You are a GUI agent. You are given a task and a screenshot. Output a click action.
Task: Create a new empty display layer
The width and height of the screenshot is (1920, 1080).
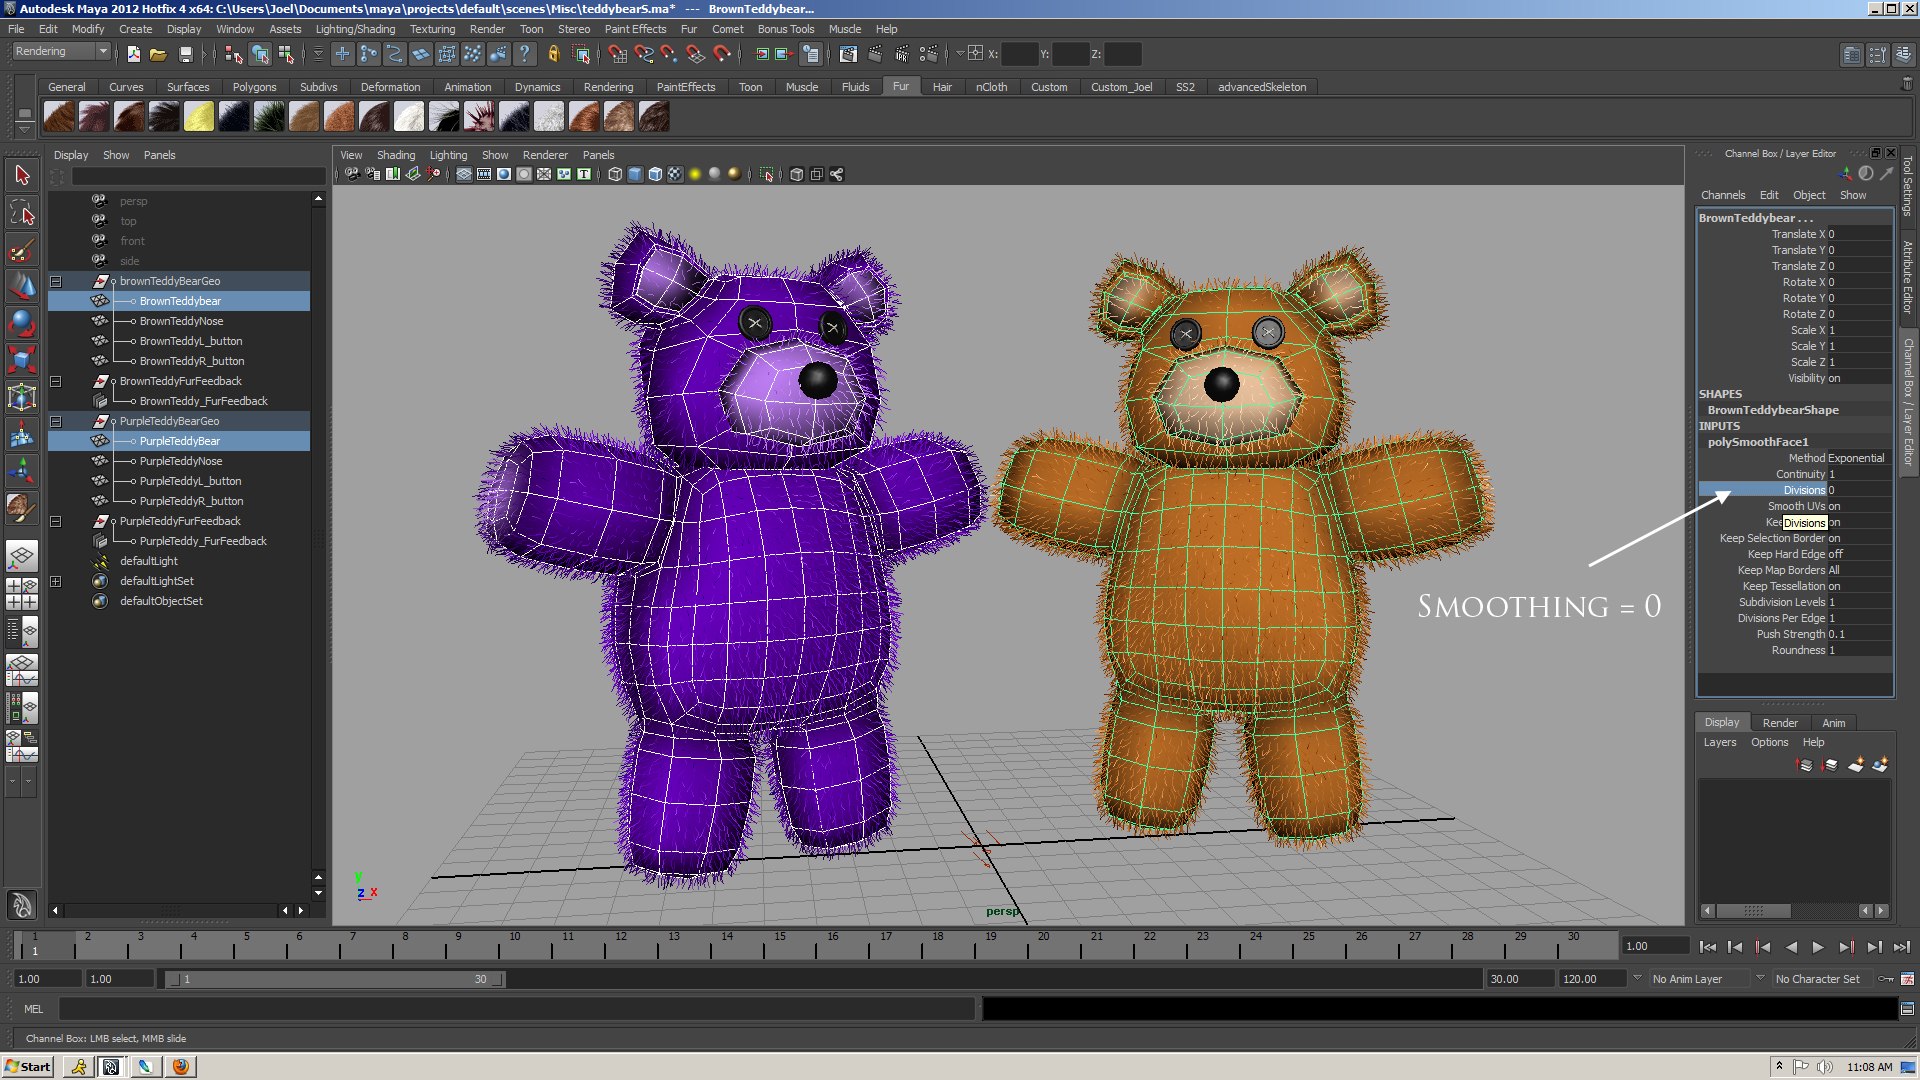(x=1856, y=765)
